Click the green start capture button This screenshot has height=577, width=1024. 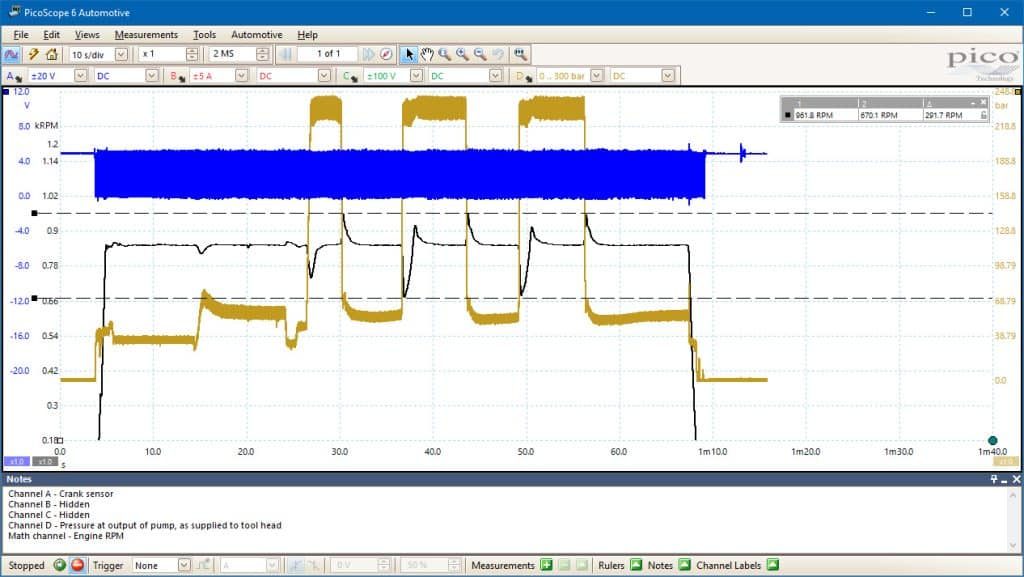pyautogui.click(x=59, y=565)
